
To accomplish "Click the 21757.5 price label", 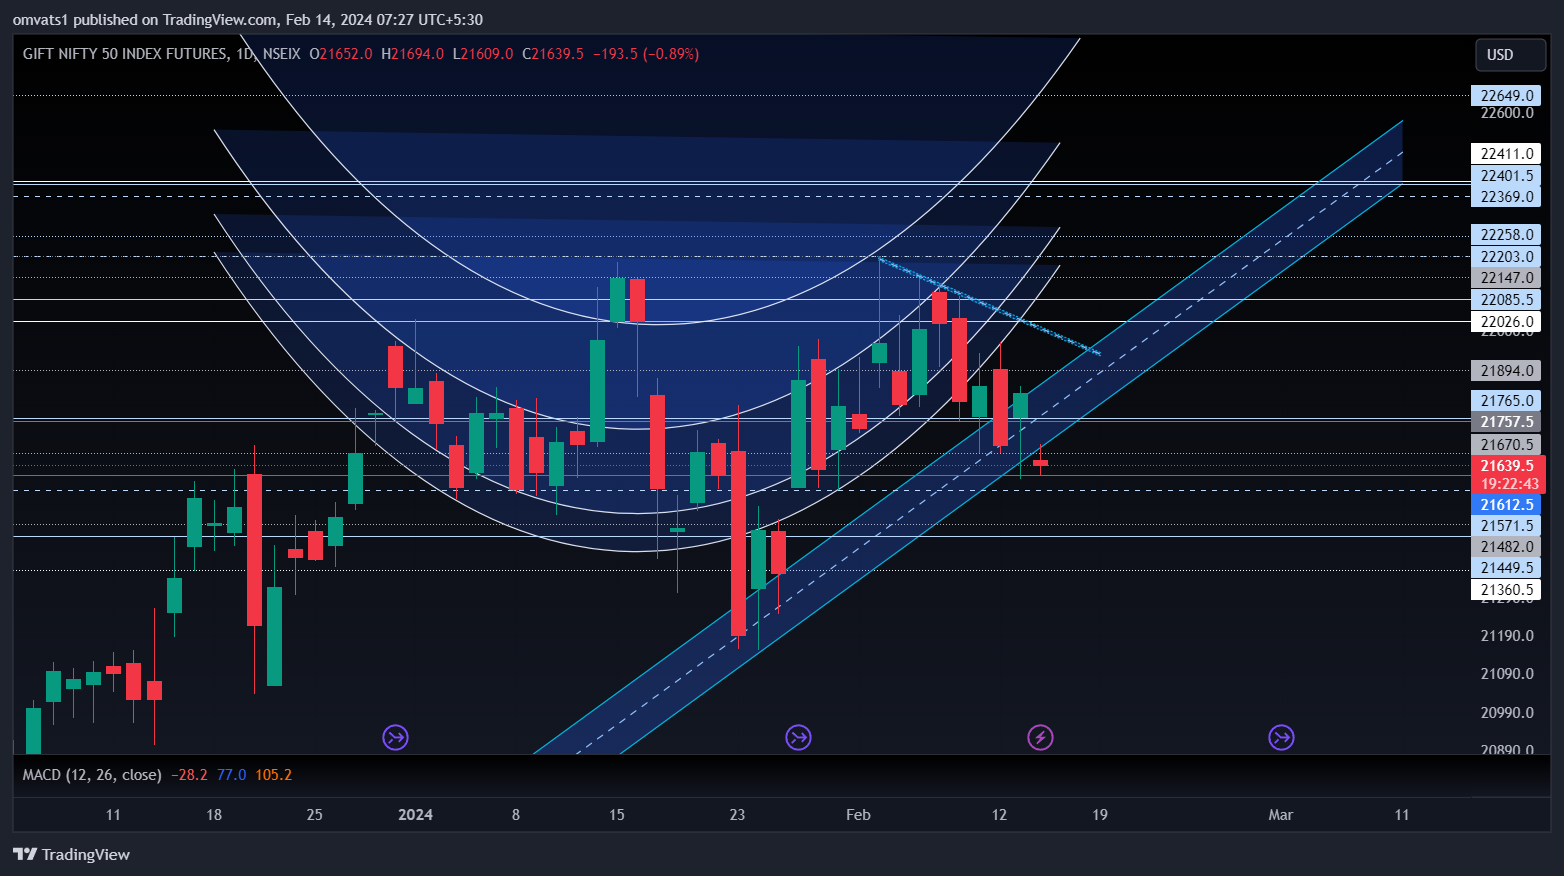I will [x=1506, y=422].
